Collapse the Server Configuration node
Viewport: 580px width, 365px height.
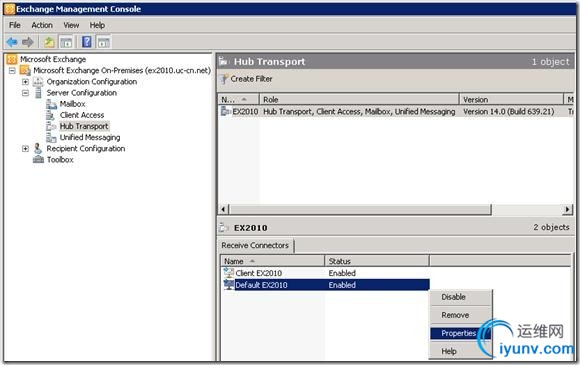[x=25, y=93]
